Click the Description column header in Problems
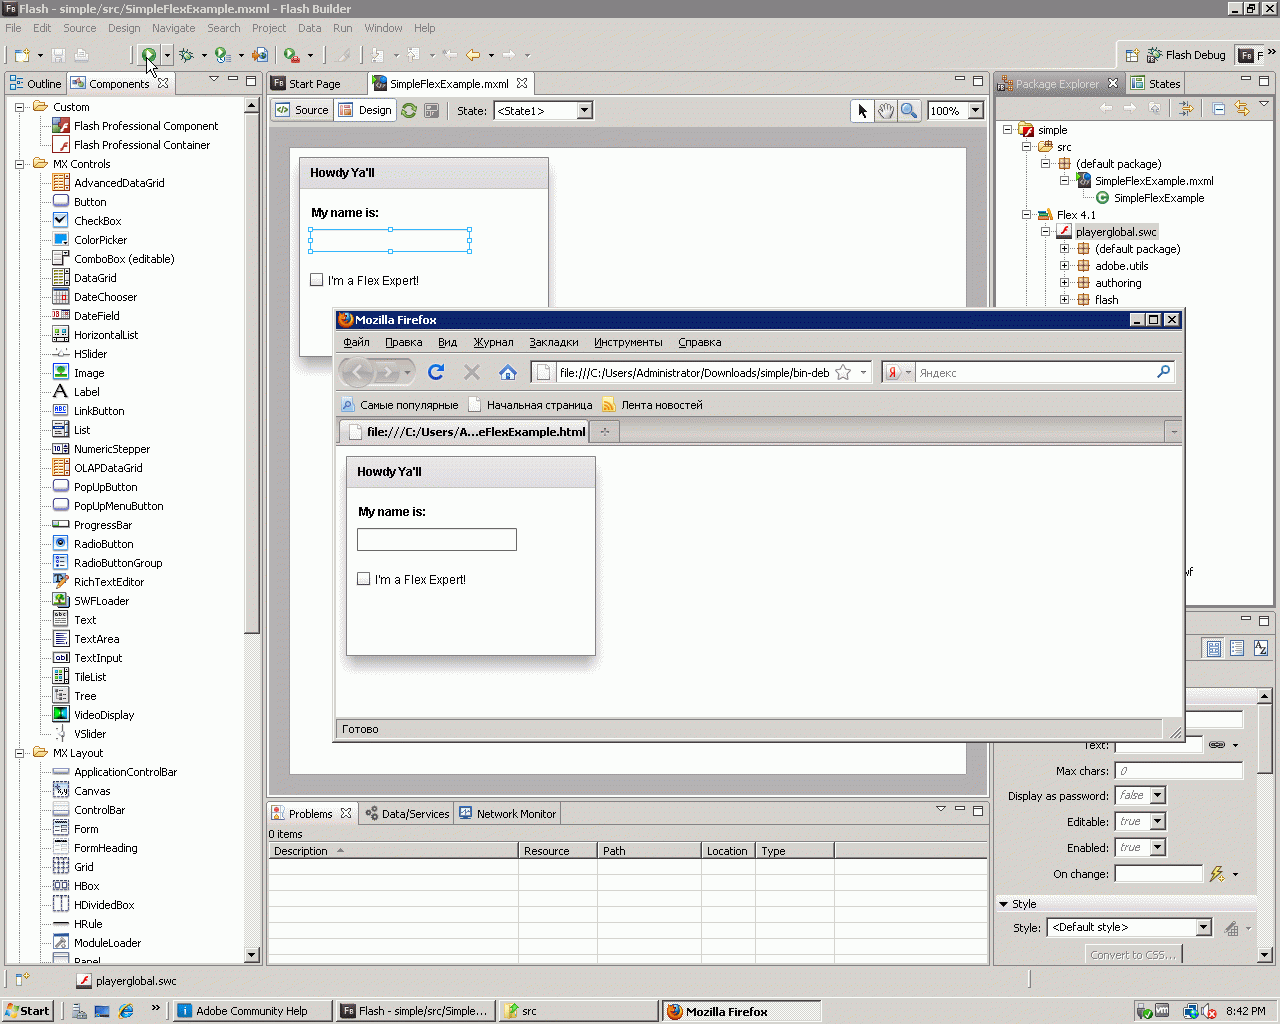This screenshot has width=1280, height=1024. [x=393, y=851]
